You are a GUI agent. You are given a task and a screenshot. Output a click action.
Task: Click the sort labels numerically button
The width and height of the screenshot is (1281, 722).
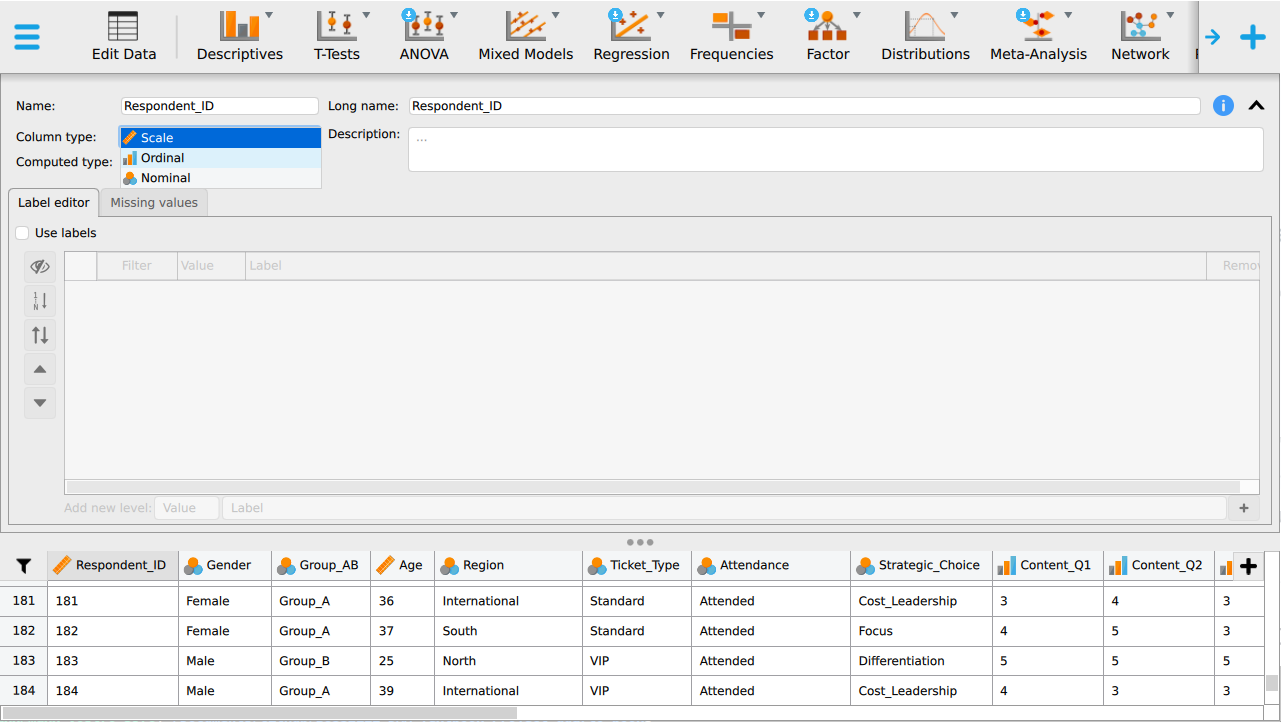click(40, 301)
